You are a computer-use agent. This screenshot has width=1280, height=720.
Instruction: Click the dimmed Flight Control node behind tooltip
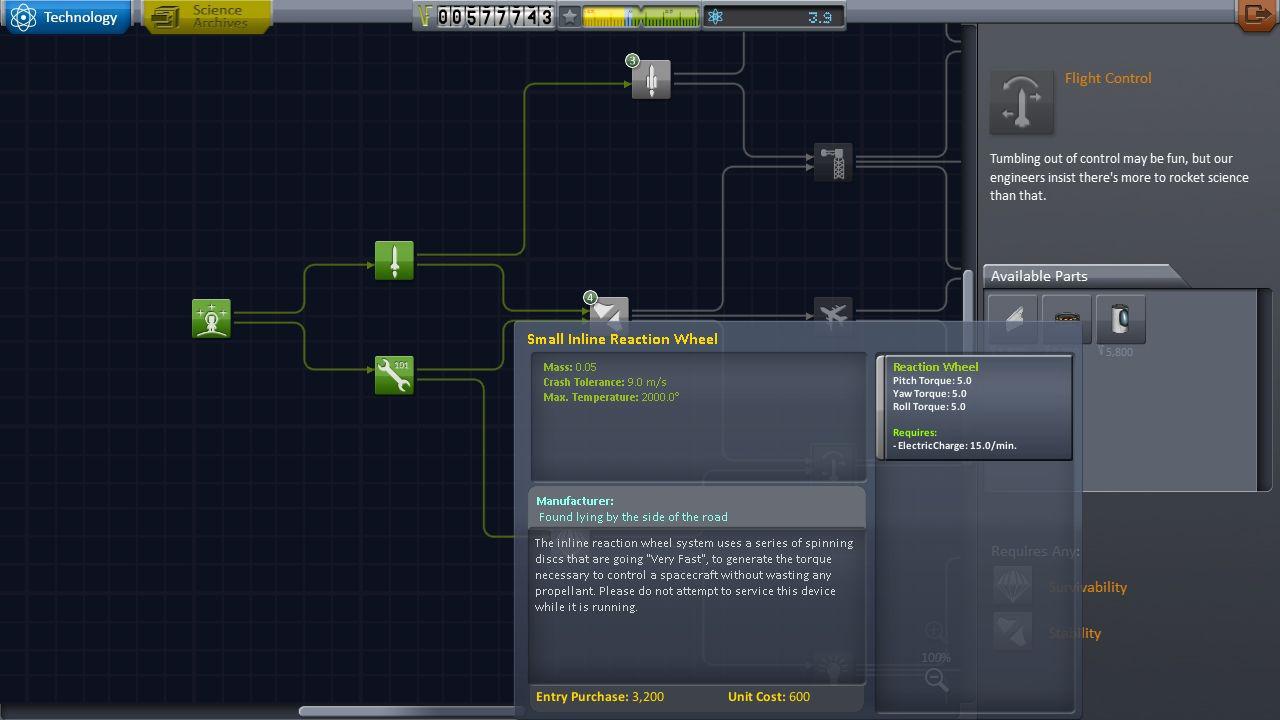(x=833, y=462)
